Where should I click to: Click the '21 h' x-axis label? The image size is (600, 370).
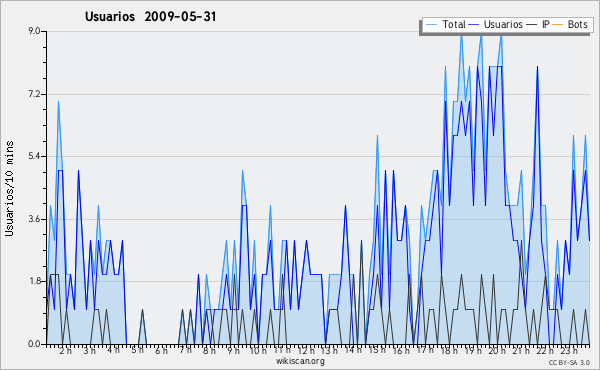pyautogui.click(x=521, y=350)
